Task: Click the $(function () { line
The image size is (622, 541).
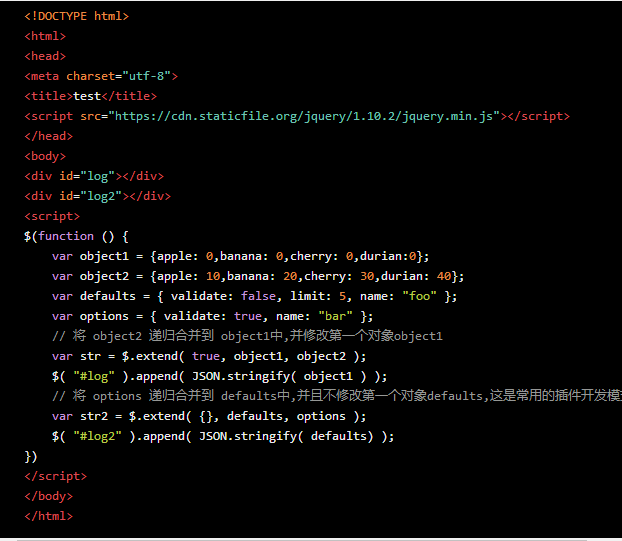Action: (x=76, y=236)
